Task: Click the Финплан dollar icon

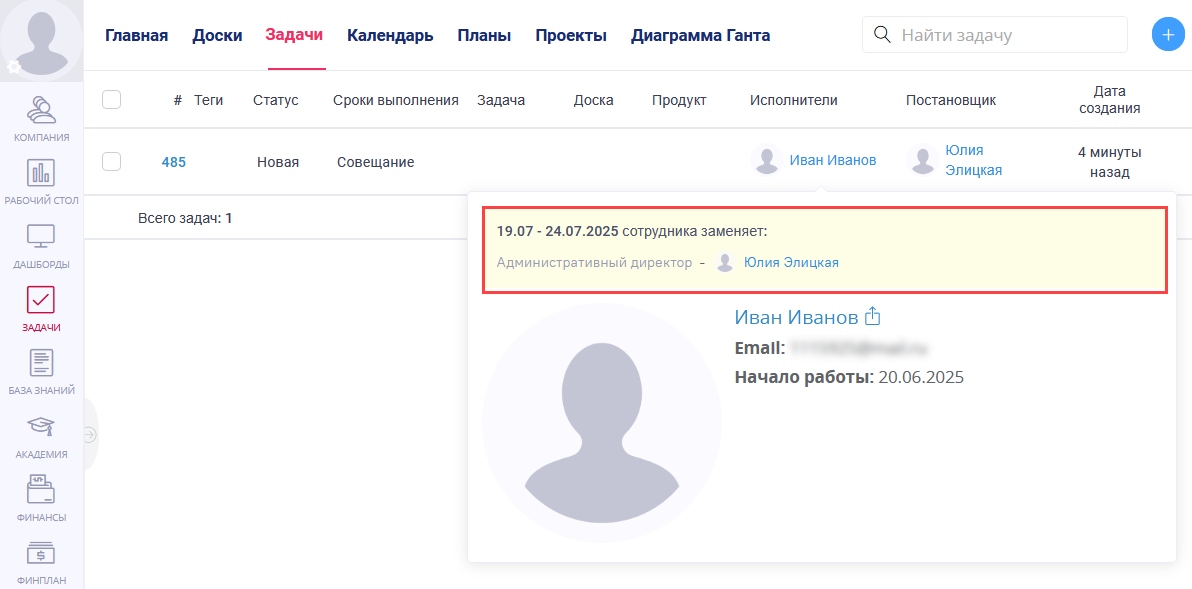Action: click(x=41, y=555)
